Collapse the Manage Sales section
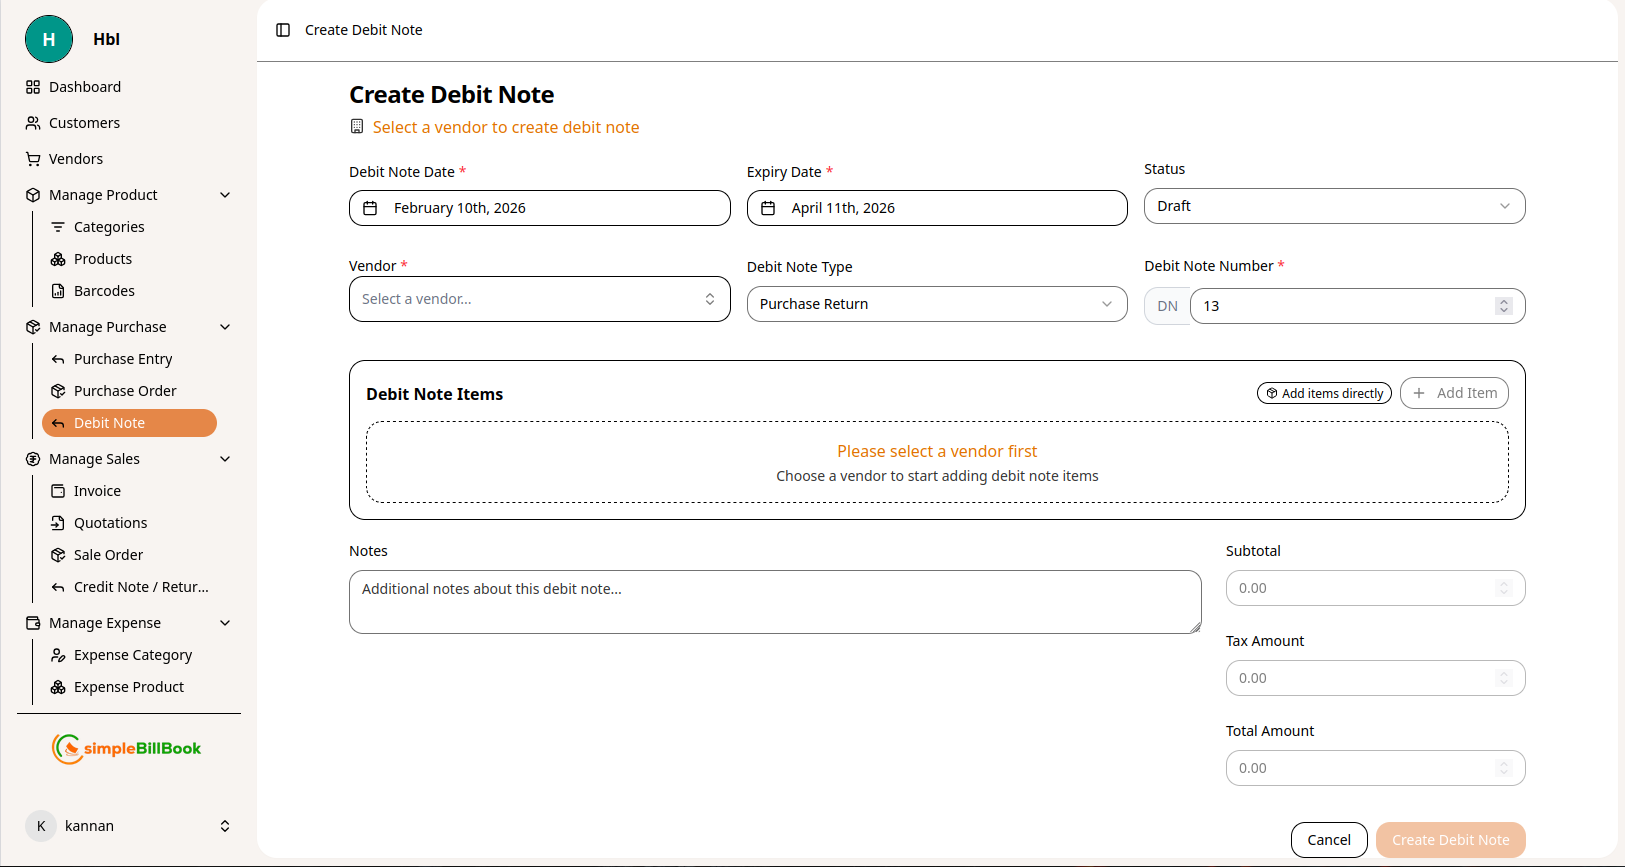The width and height of the screenshot is (1625, 867). (225, 459)
